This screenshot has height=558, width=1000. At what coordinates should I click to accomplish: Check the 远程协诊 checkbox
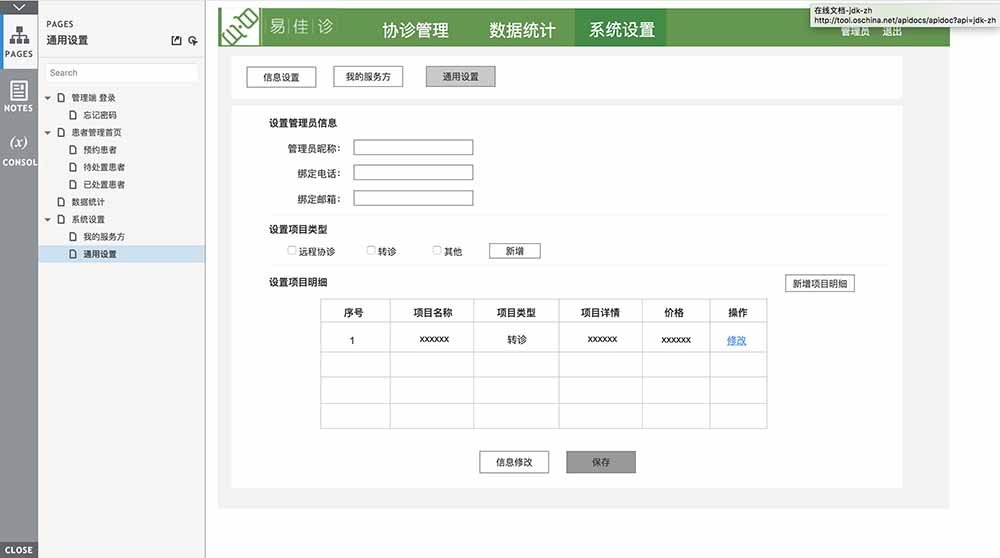coord(292,250)
